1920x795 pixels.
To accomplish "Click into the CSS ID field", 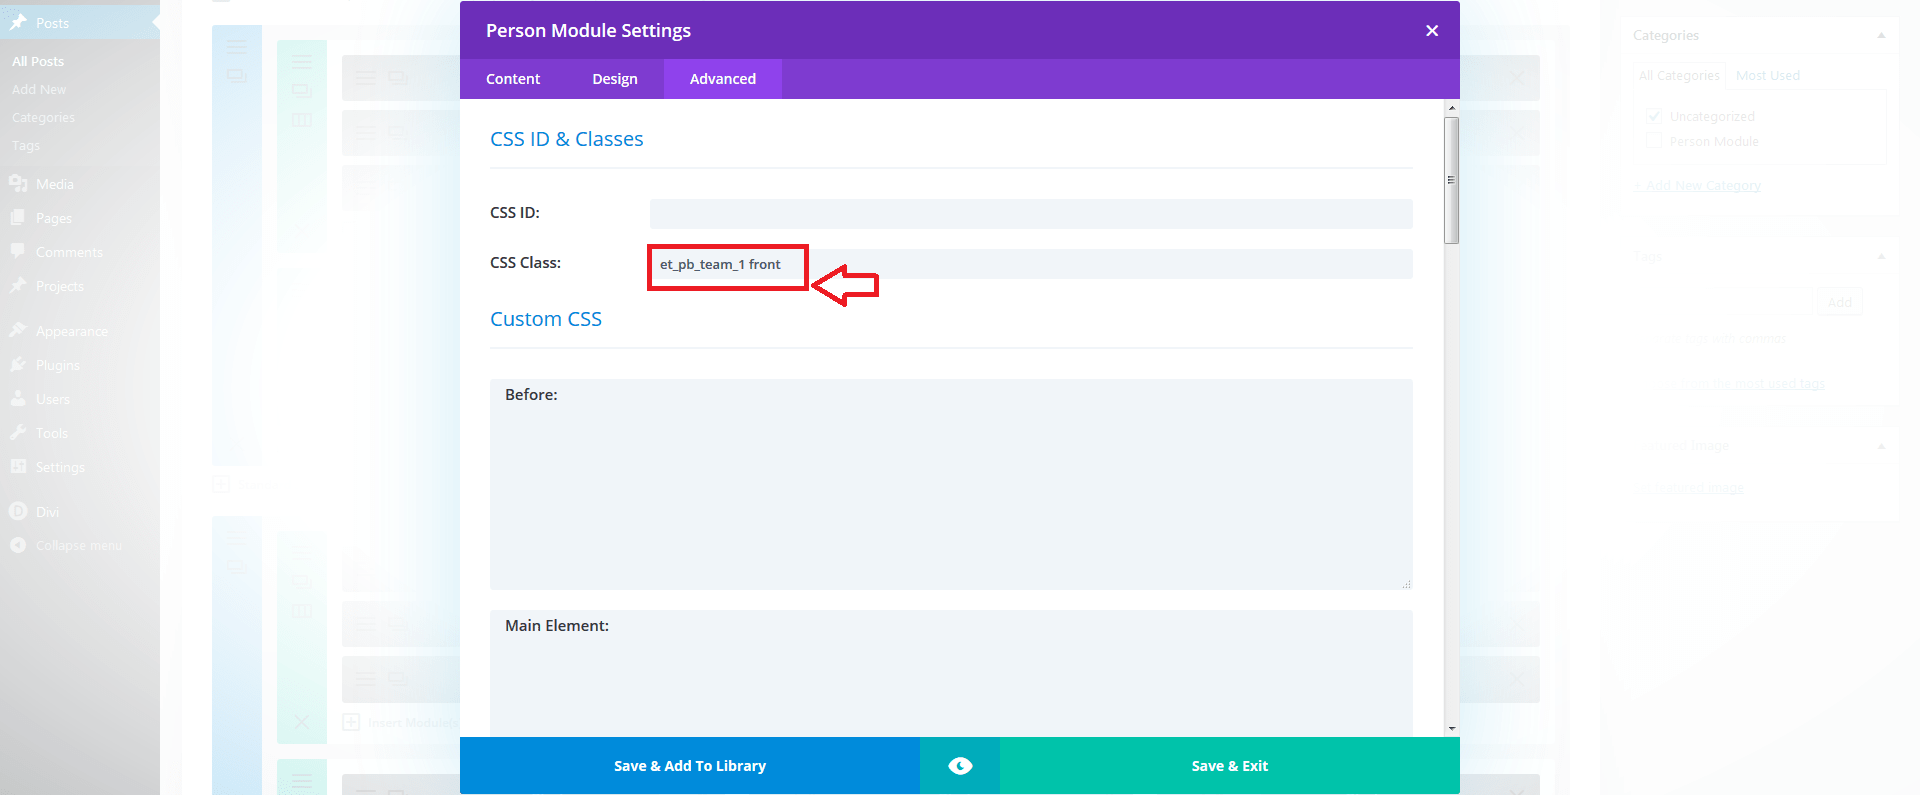I will tap(1030, 214).
